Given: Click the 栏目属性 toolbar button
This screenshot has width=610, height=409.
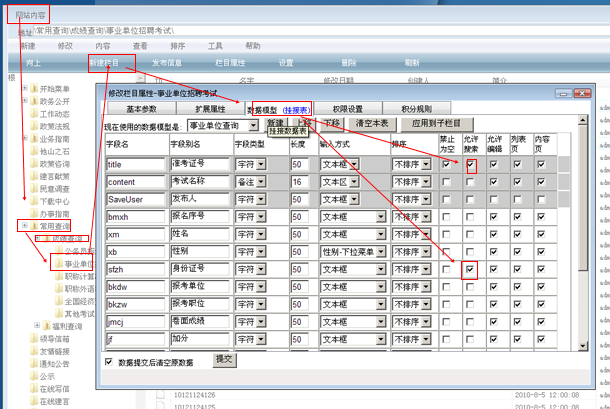Looking at the screenshot, I should pyautogui.click(x=230, y=63).
